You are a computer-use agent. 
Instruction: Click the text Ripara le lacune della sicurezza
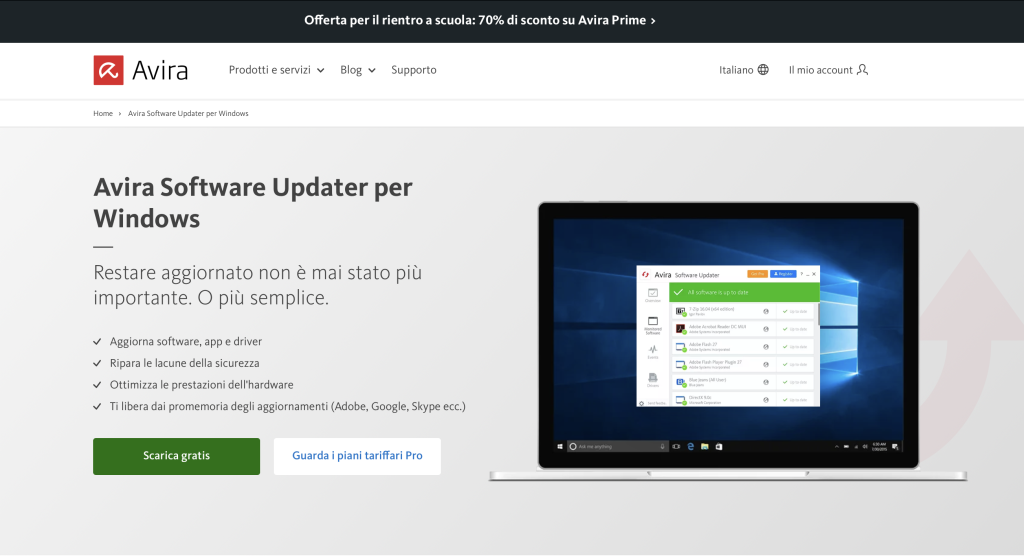point(184,363)
